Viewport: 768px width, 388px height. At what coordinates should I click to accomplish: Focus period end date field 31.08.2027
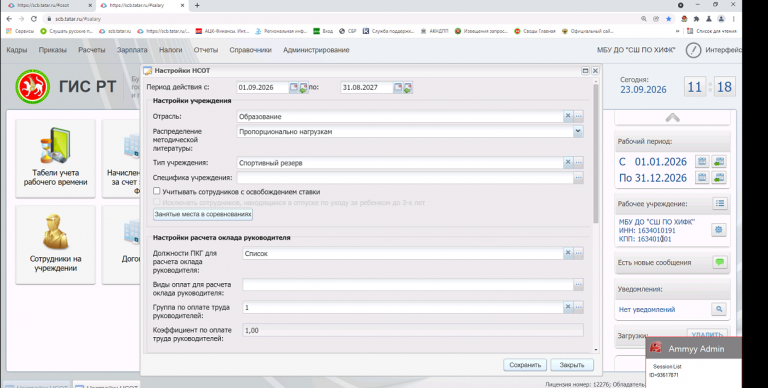coord(366,87)
